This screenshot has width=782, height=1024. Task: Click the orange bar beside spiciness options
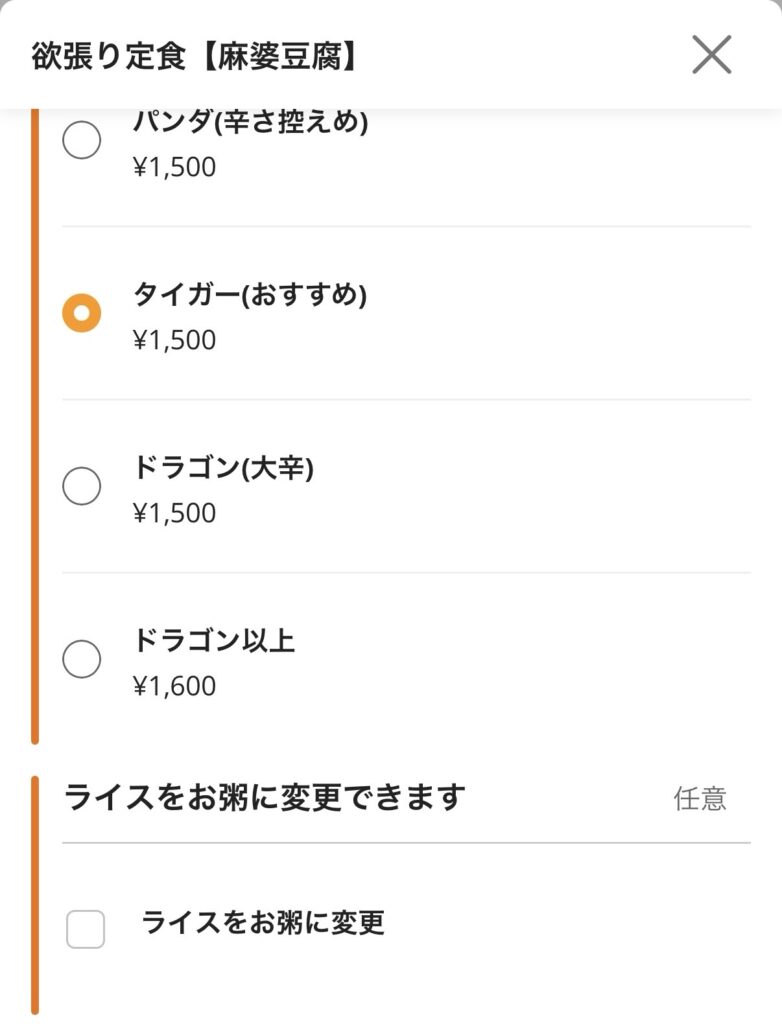[35, 430]
